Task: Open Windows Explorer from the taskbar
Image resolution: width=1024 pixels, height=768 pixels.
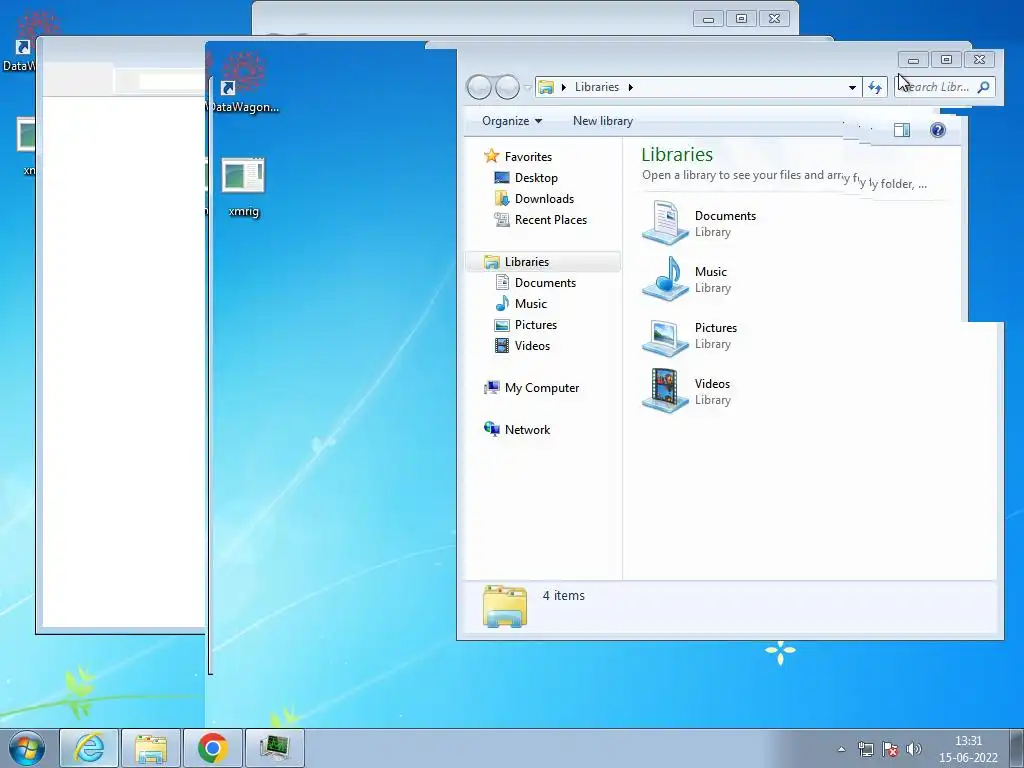Action: pyautogui.click(x=150, y=748)
